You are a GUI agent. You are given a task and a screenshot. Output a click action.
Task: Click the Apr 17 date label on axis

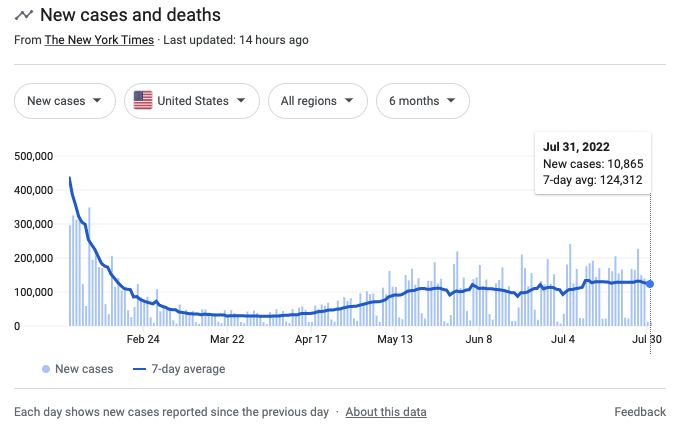(309, 339)
